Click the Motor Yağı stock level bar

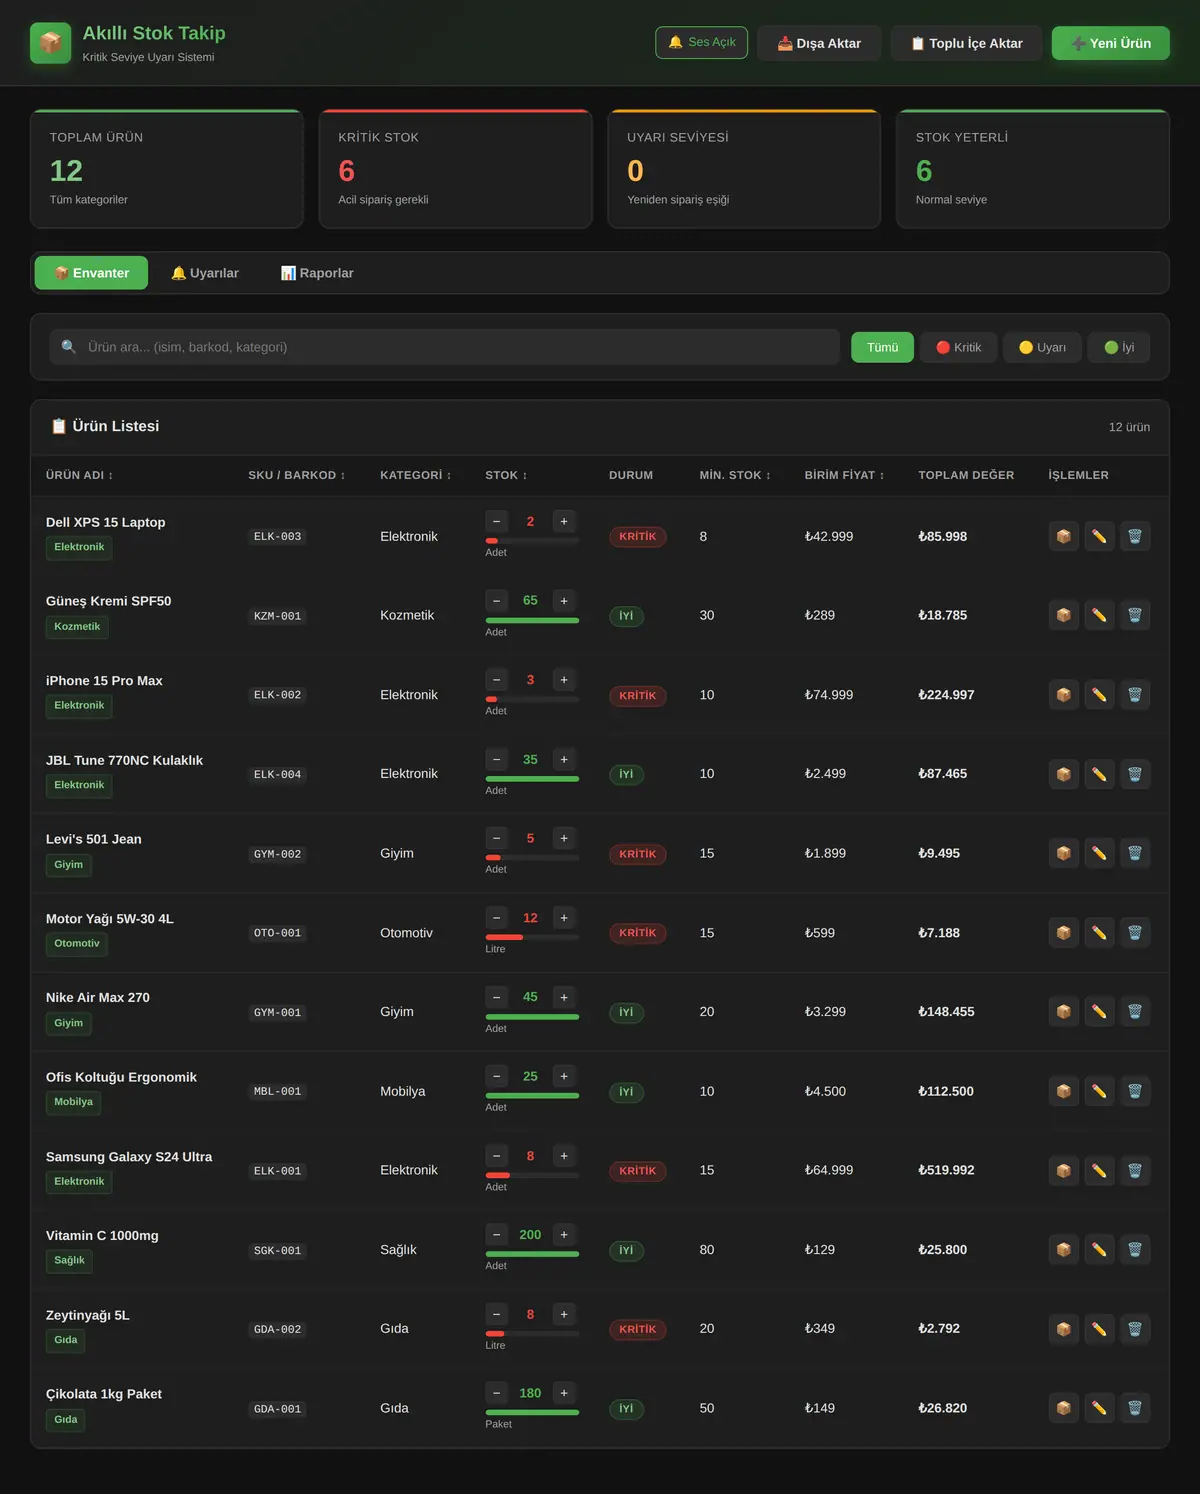(x=532, y=937)
